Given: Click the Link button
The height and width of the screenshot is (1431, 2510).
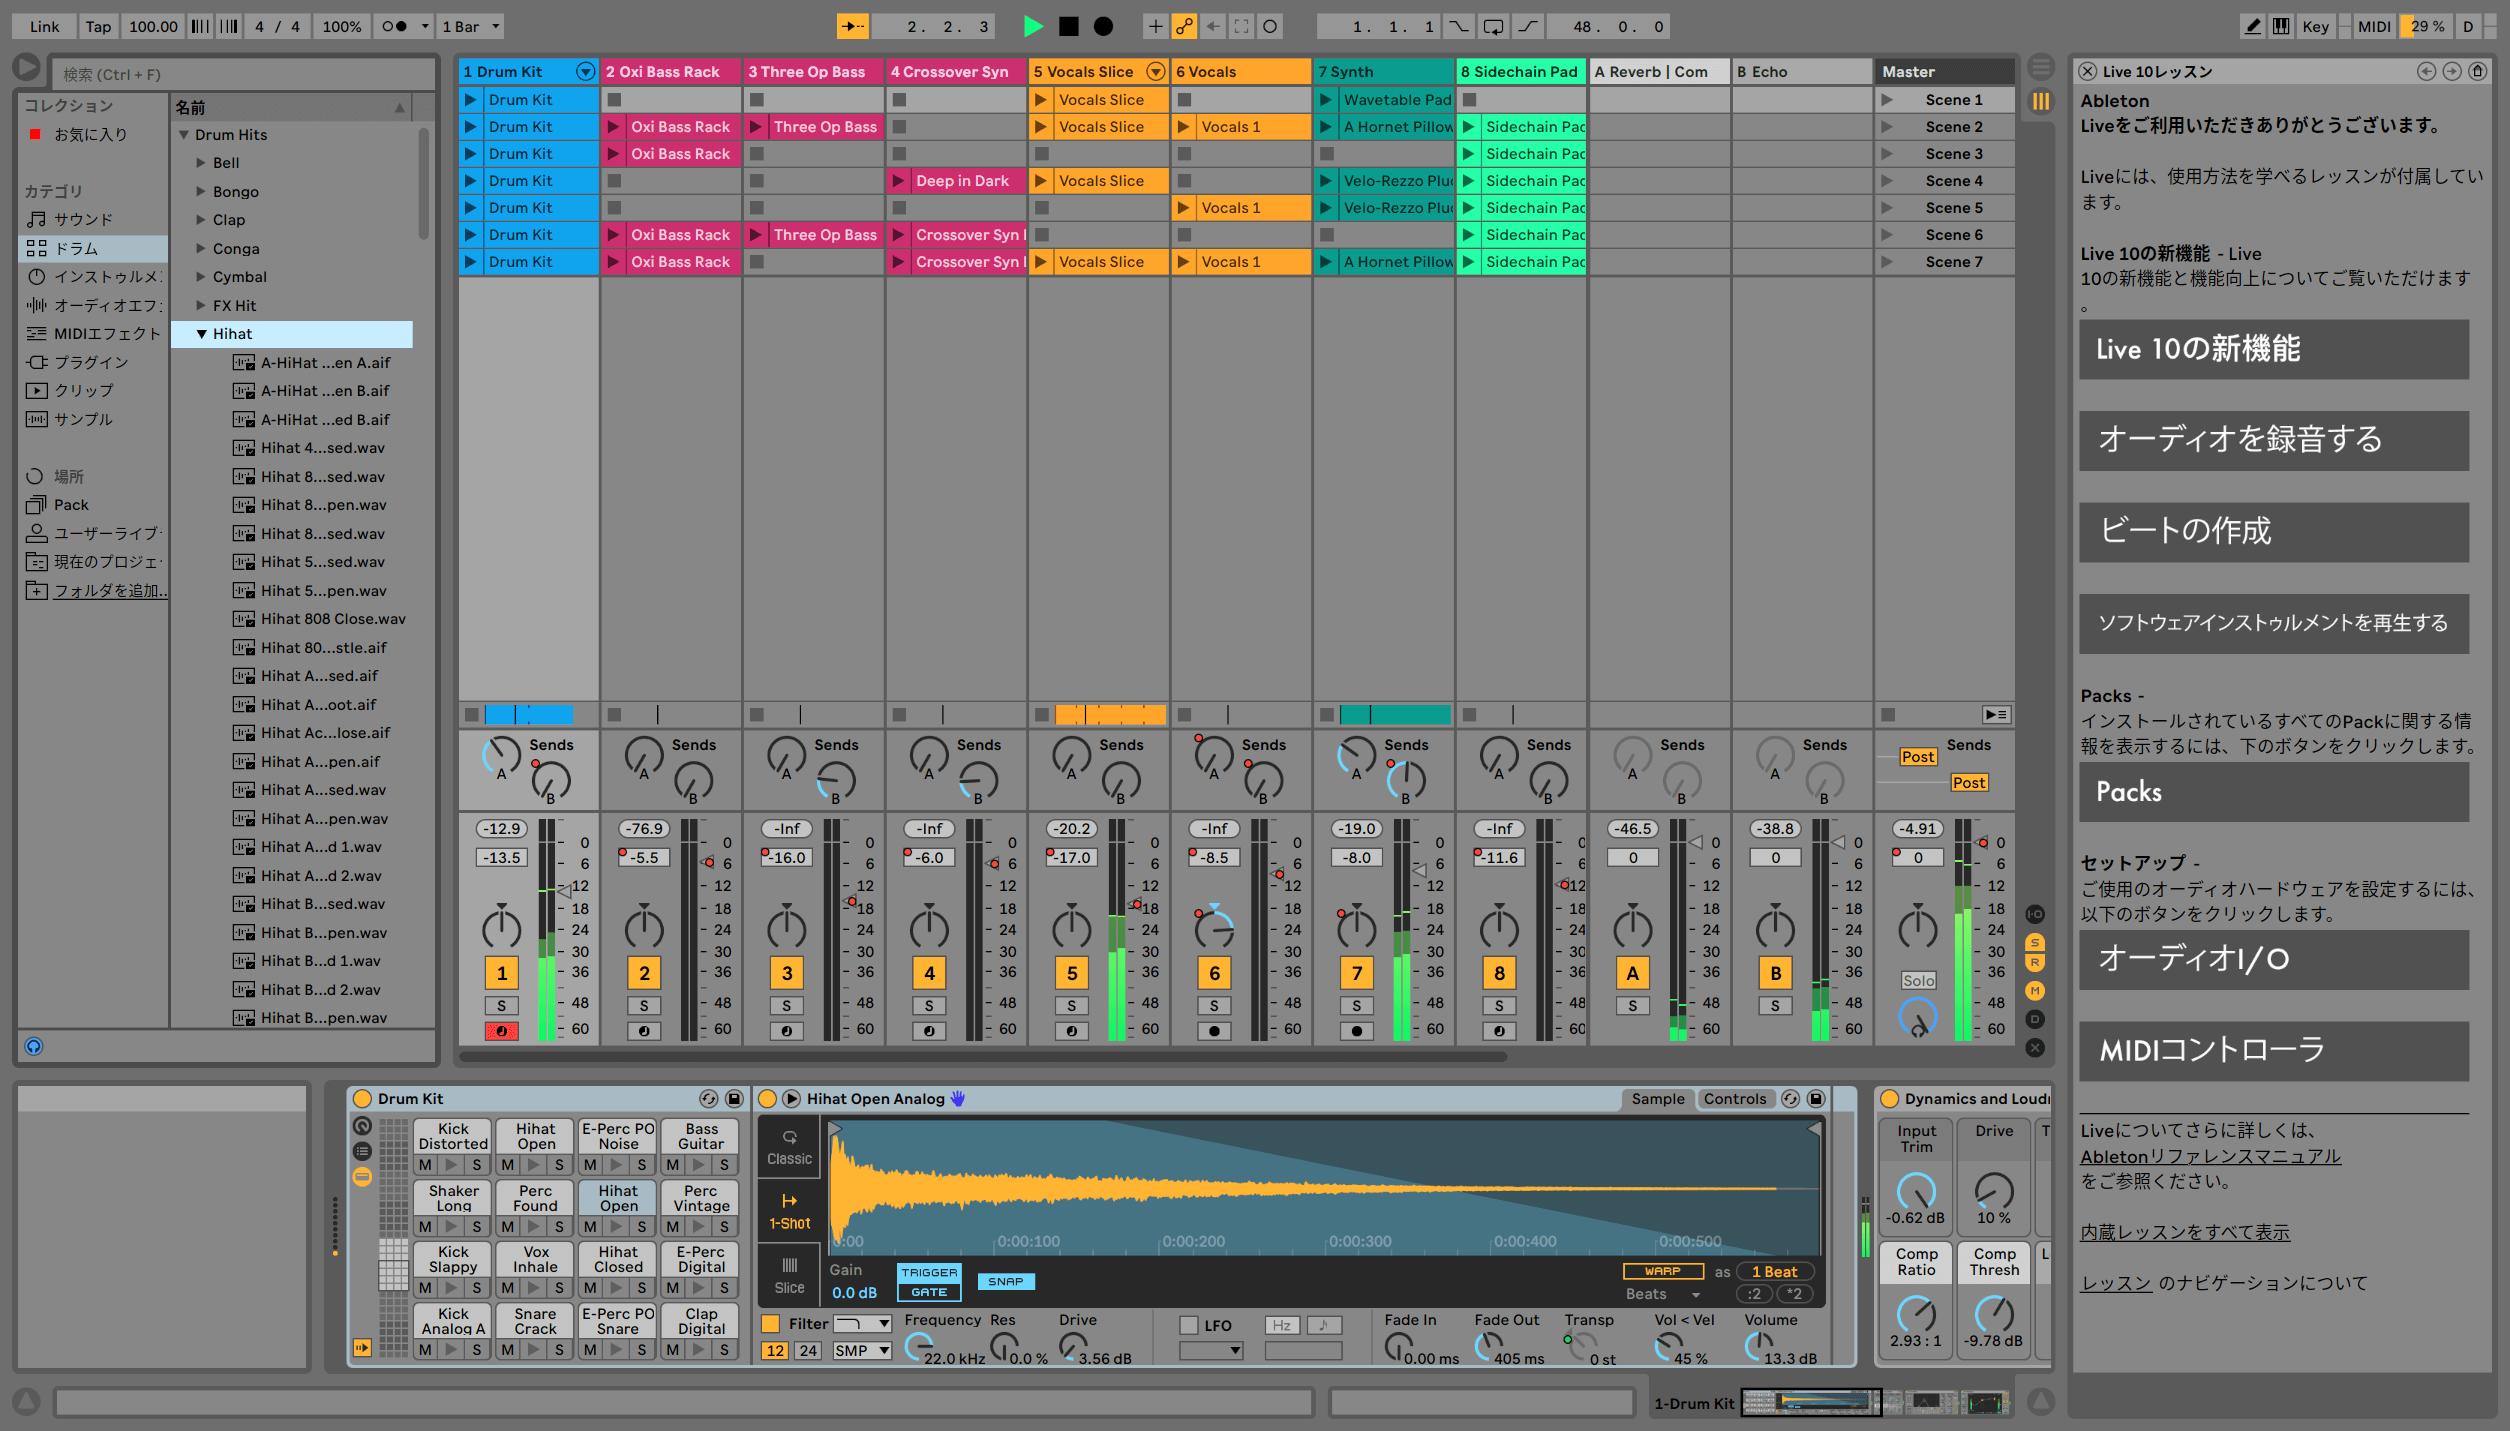Looking at the screenshot, I should [44, 27].
